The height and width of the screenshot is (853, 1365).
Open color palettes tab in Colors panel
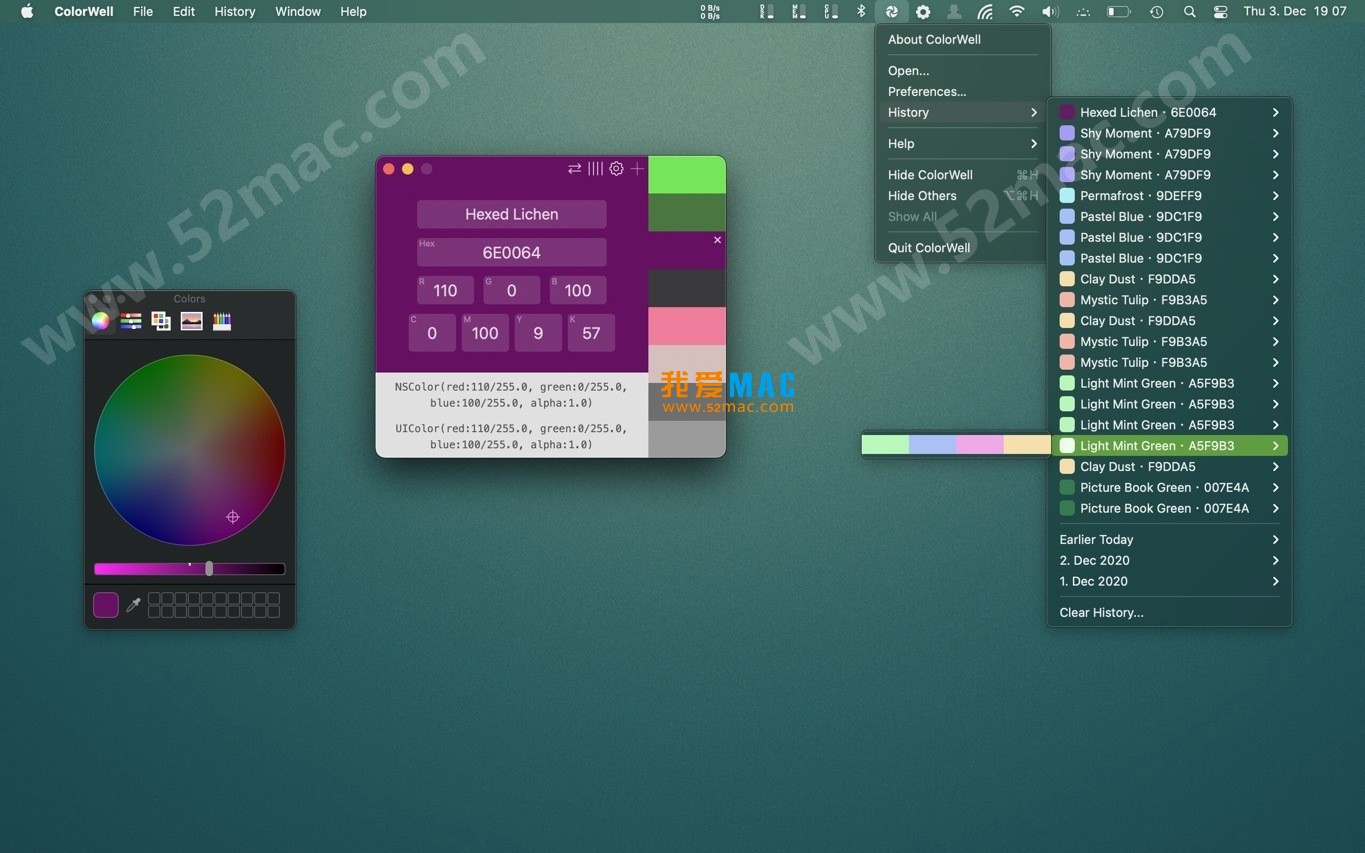161,321
